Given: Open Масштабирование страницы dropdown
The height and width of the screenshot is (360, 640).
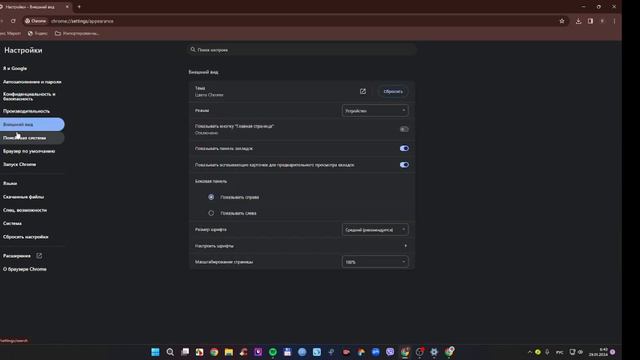Looking at the screenshot, I should (375, 262).
